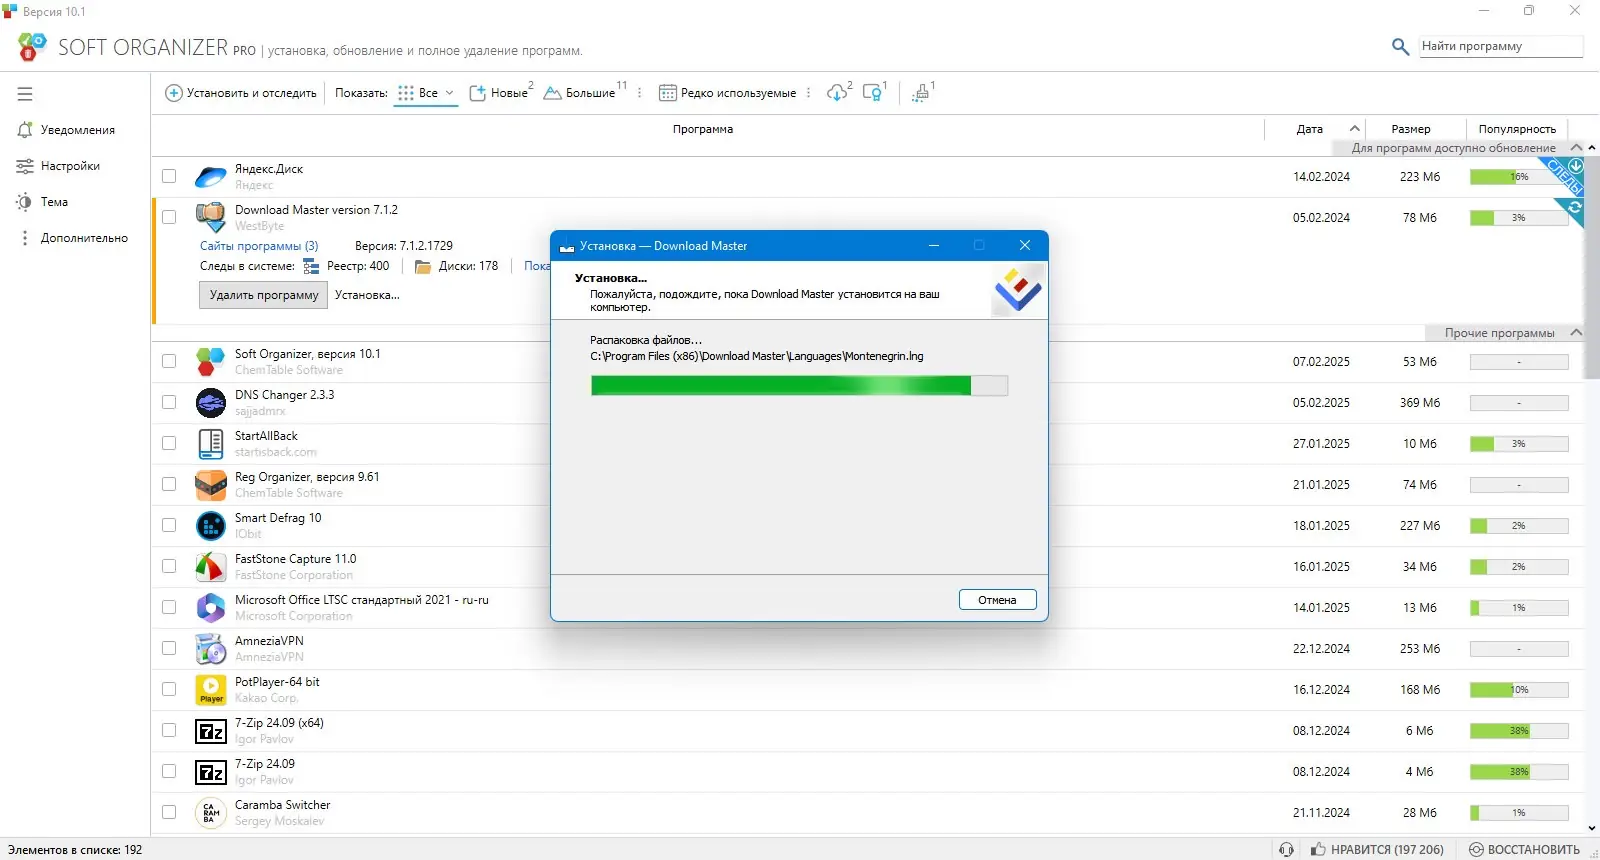Tick the checkbox for Яндекс.Диск
Viewport: 1600px width, 860px height.
coord(169,176)
